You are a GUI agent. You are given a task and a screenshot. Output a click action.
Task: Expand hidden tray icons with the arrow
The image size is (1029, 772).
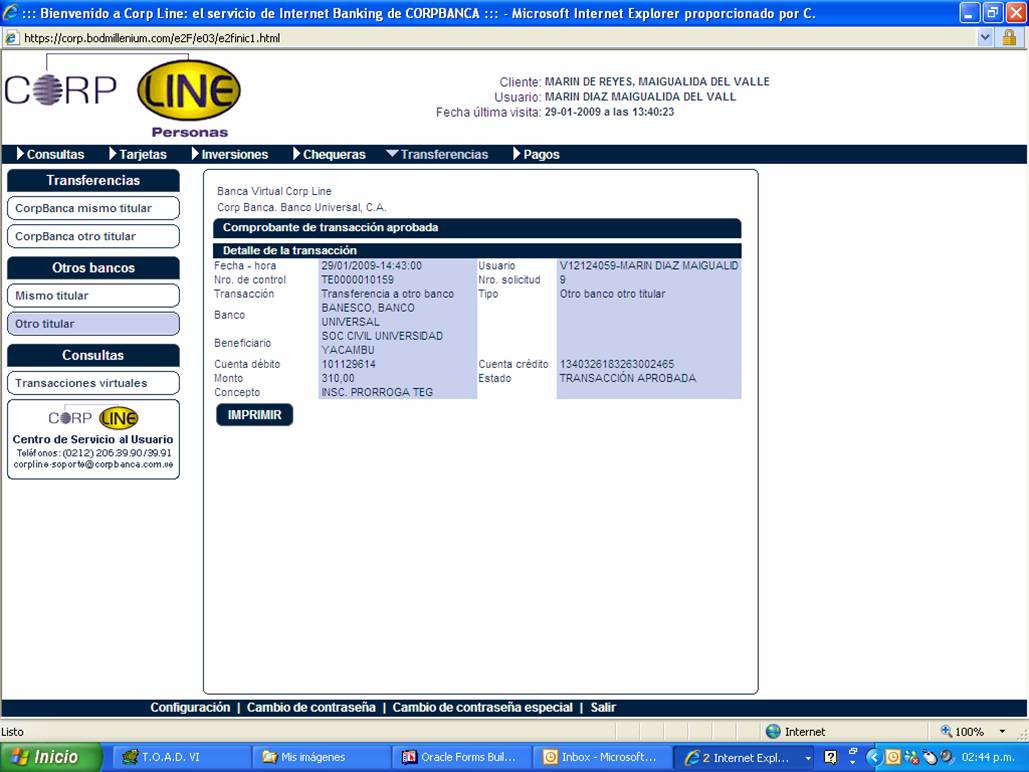(873, 757)
